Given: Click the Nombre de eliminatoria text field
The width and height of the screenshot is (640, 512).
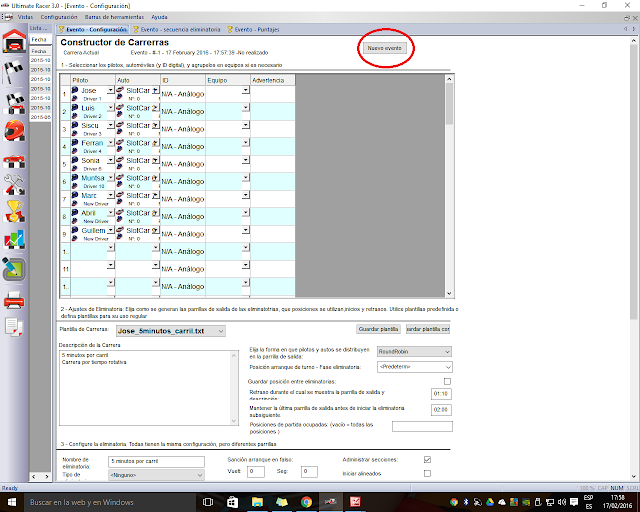Looking at the screenshot, I should [x=156, y=461].
